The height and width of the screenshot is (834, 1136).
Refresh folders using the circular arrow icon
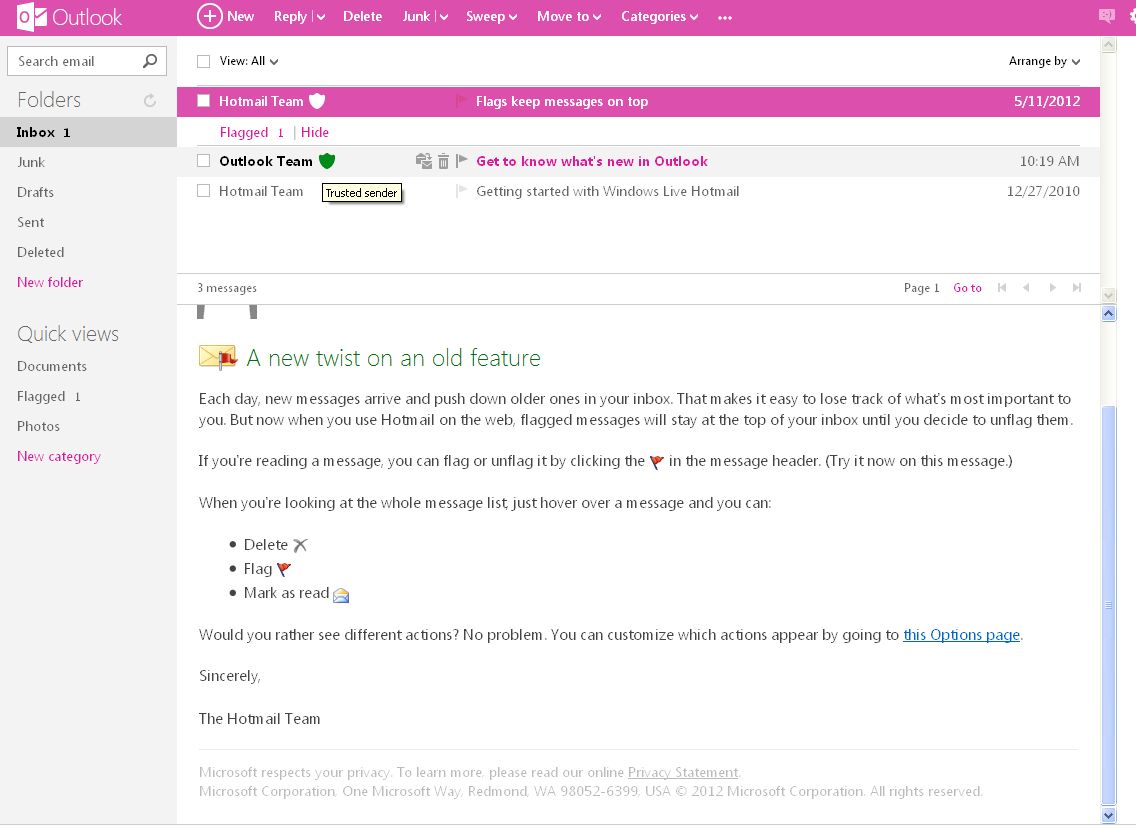pyautogui.click(x=149, y=101)
